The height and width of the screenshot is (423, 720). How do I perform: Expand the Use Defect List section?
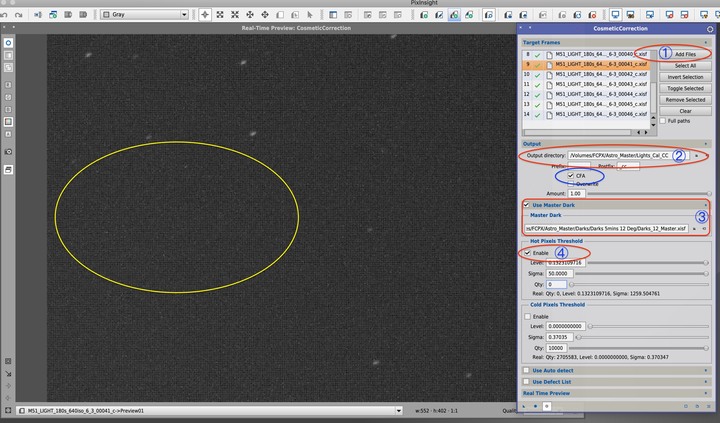[x=706, y=382]
